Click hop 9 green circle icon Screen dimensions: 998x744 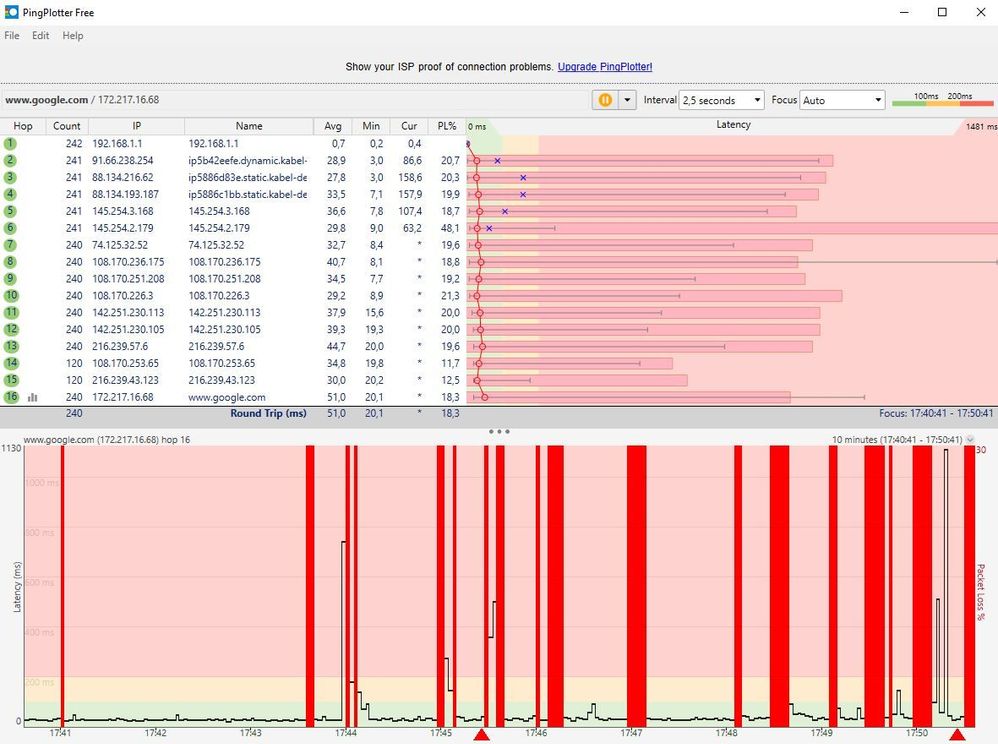click(x=10, y=279)
